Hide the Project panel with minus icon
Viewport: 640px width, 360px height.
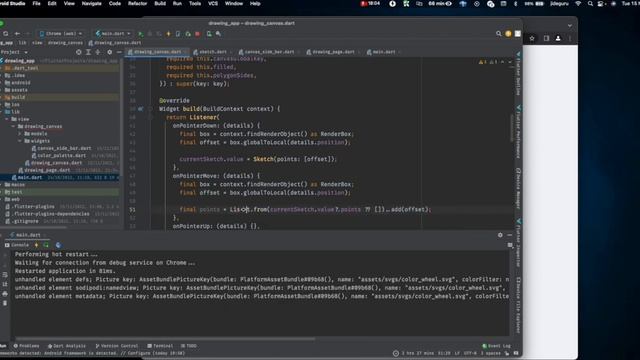119,52
